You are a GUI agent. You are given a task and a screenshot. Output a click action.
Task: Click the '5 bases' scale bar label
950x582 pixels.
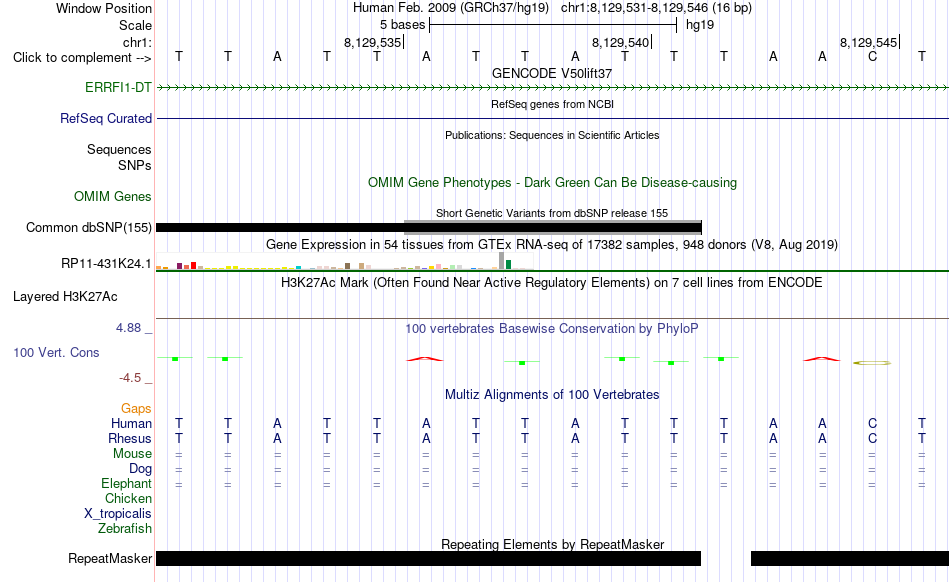coord(402,25)
